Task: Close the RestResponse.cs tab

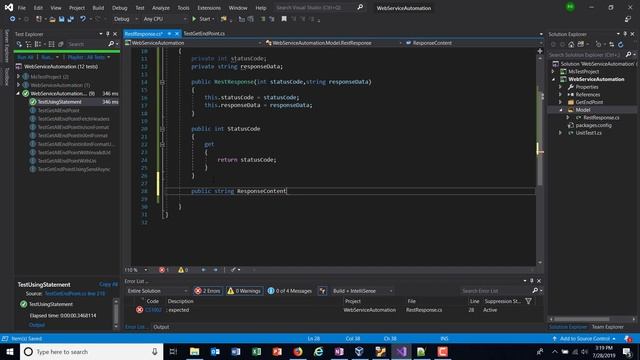Action: tap(177, 33)
